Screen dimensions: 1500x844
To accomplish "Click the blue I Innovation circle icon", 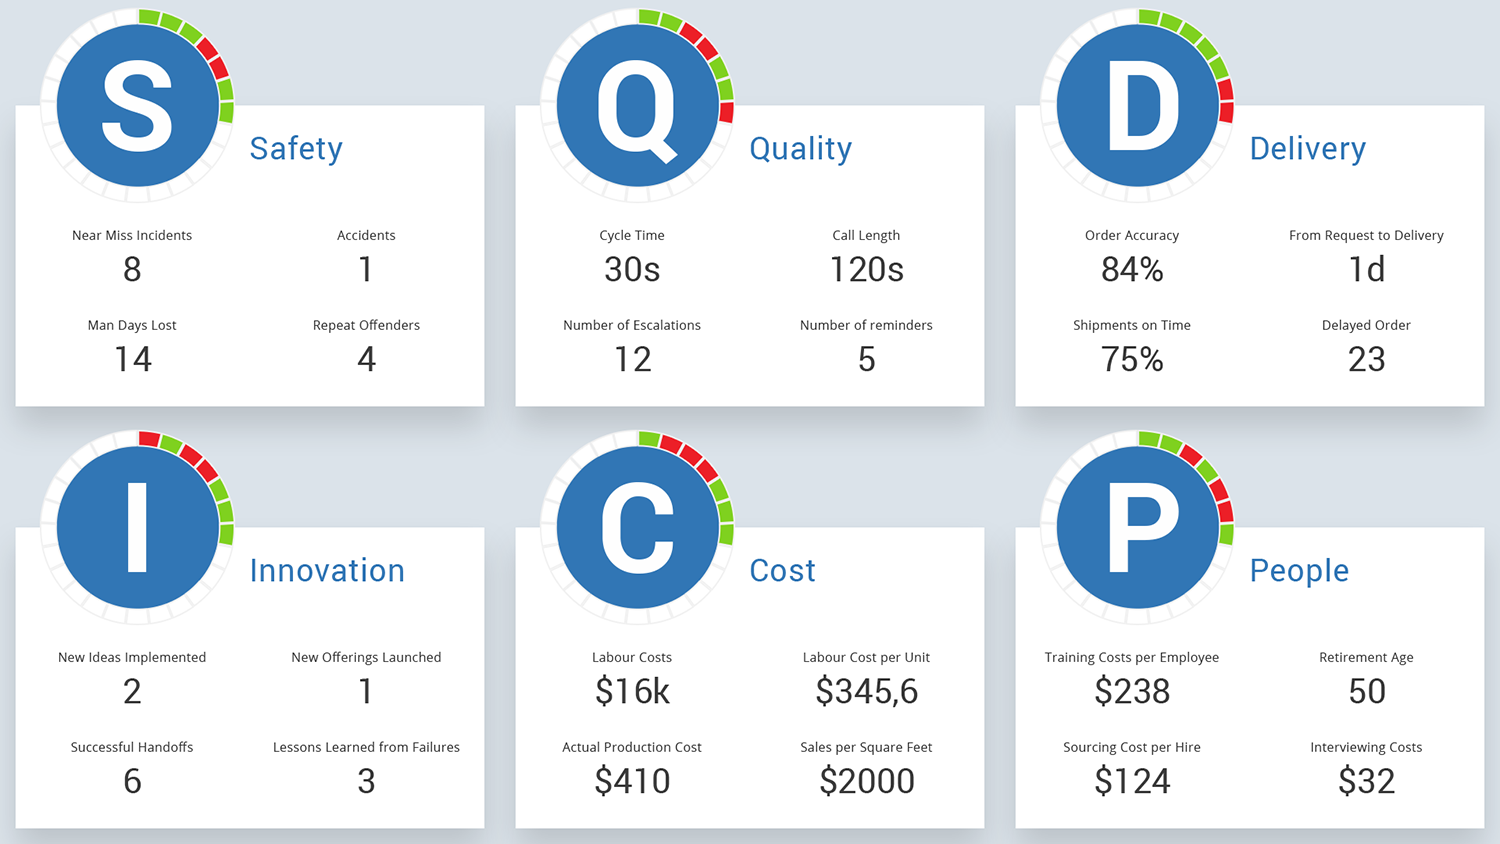I will tap(137, 528).
